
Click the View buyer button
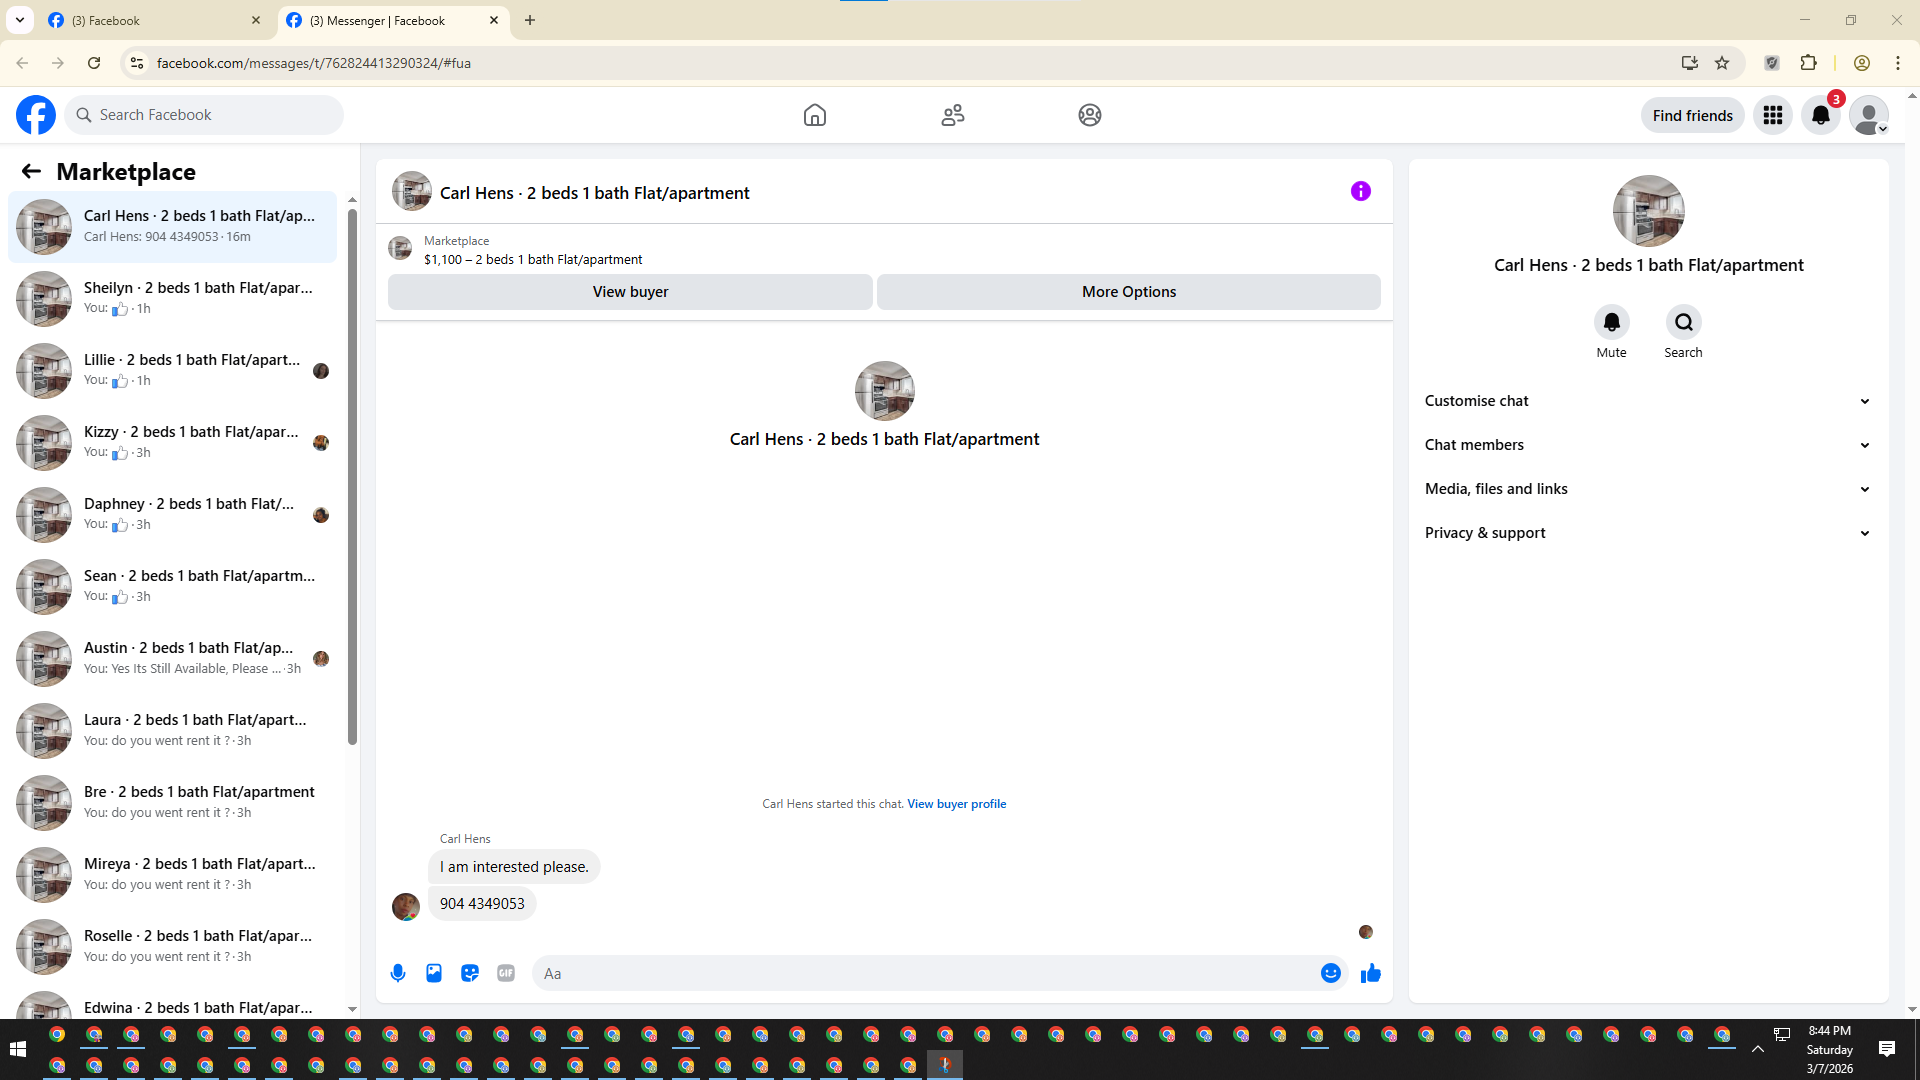click(630, 292)
